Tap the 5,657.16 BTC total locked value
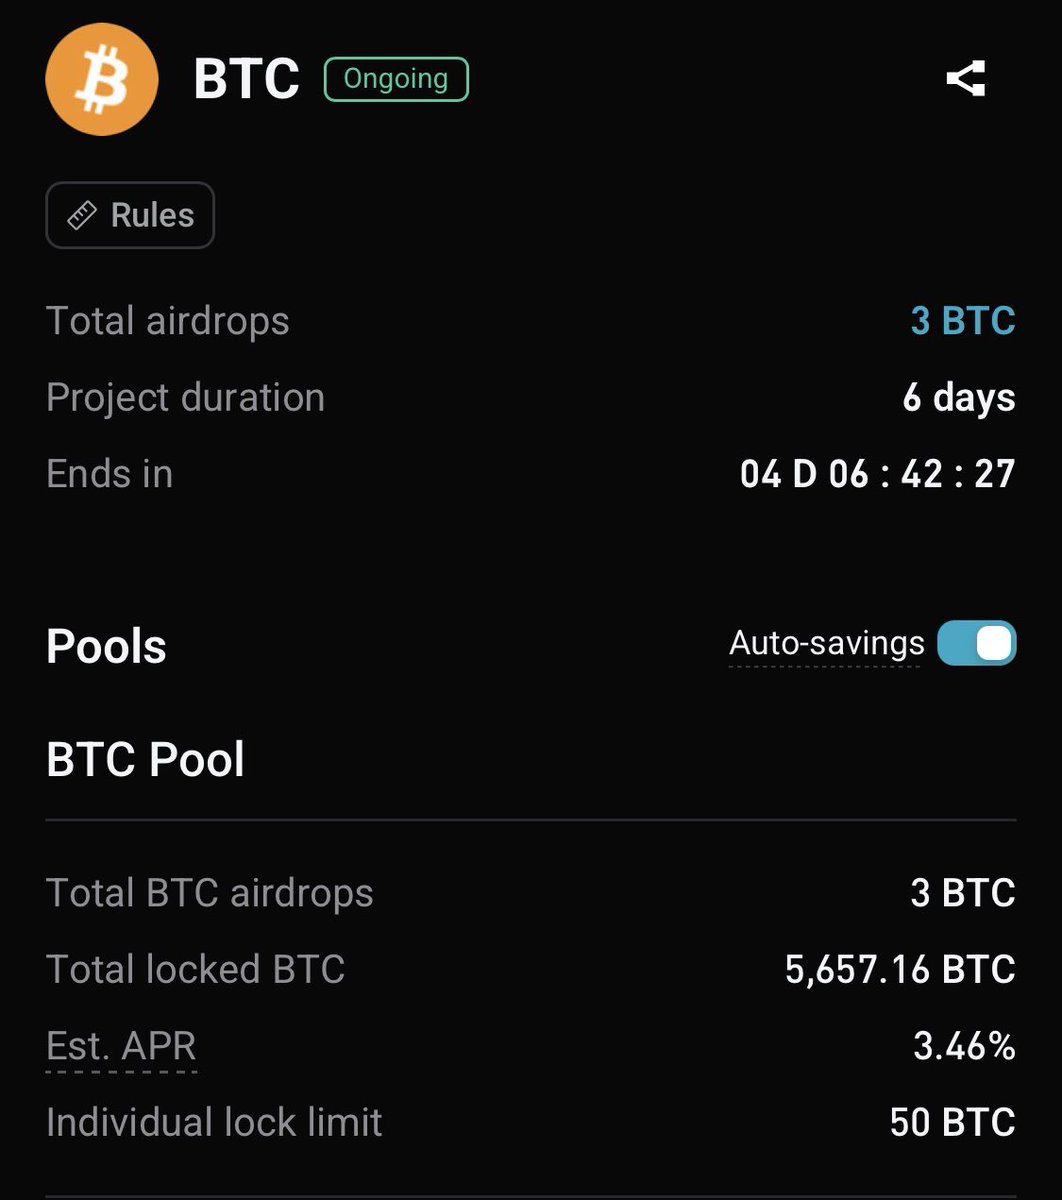Image resolution: width=1062 pixels, height=1200 pixels. pos(900,969)
